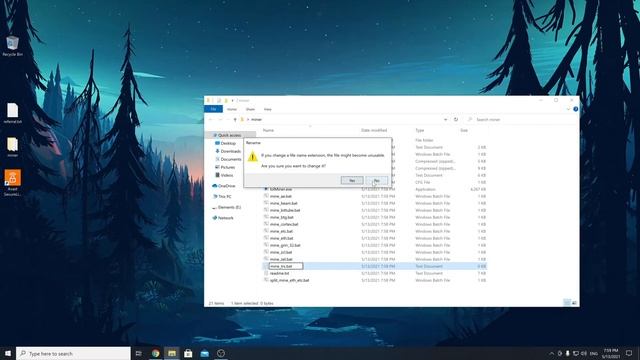Select Elements (E:) drive in navigation pane
The width and height of the screenshot is (640, 360).
[x=229, y=207]
